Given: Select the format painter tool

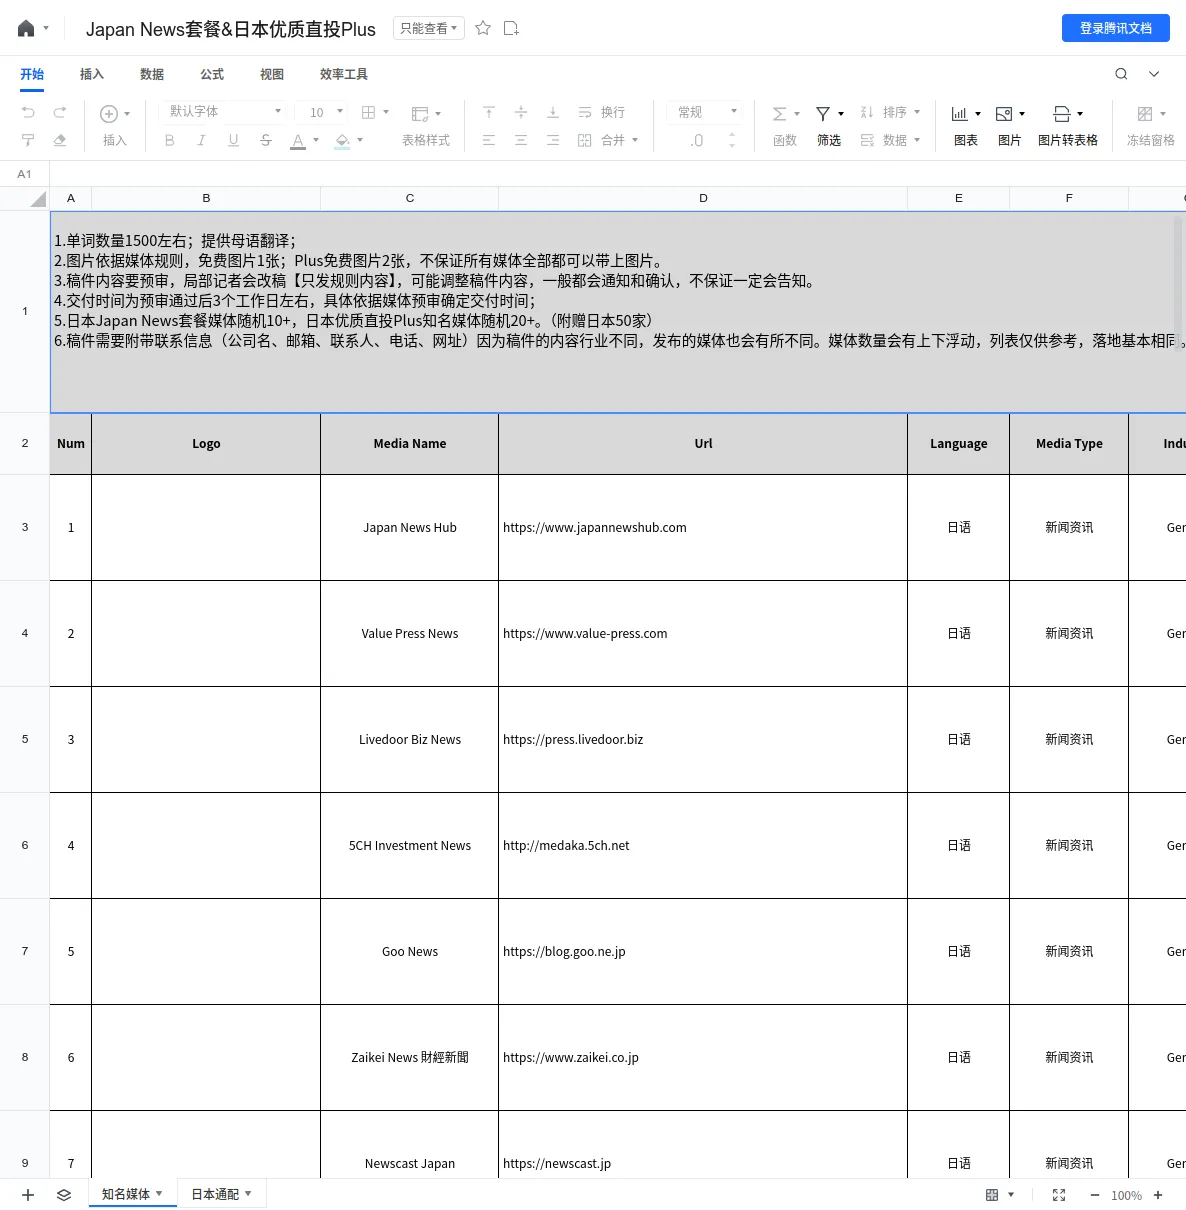Looking at the screenshot, I should click(x=28, y=140).
